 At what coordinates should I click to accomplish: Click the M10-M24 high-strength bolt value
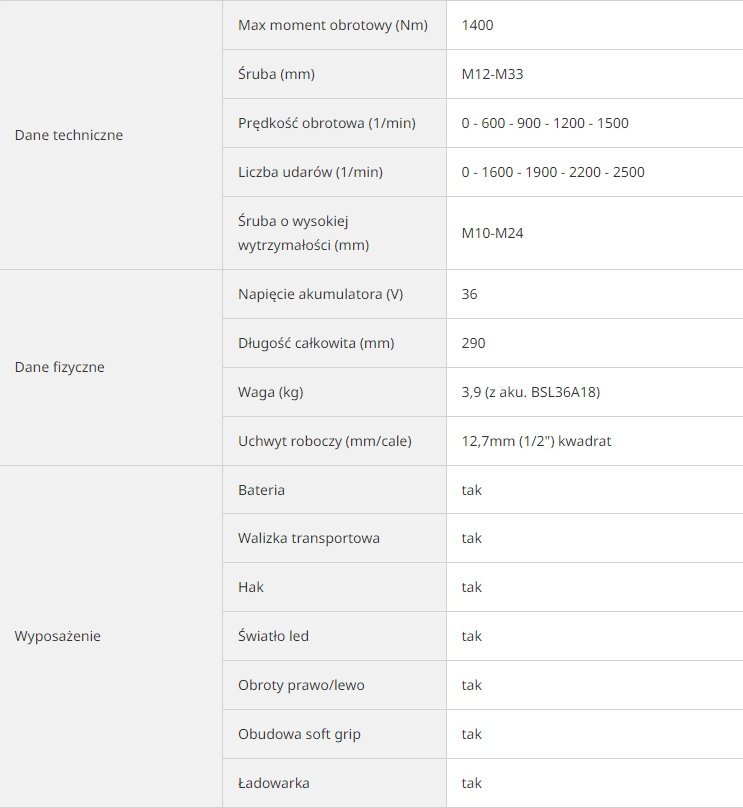(493, 233)
